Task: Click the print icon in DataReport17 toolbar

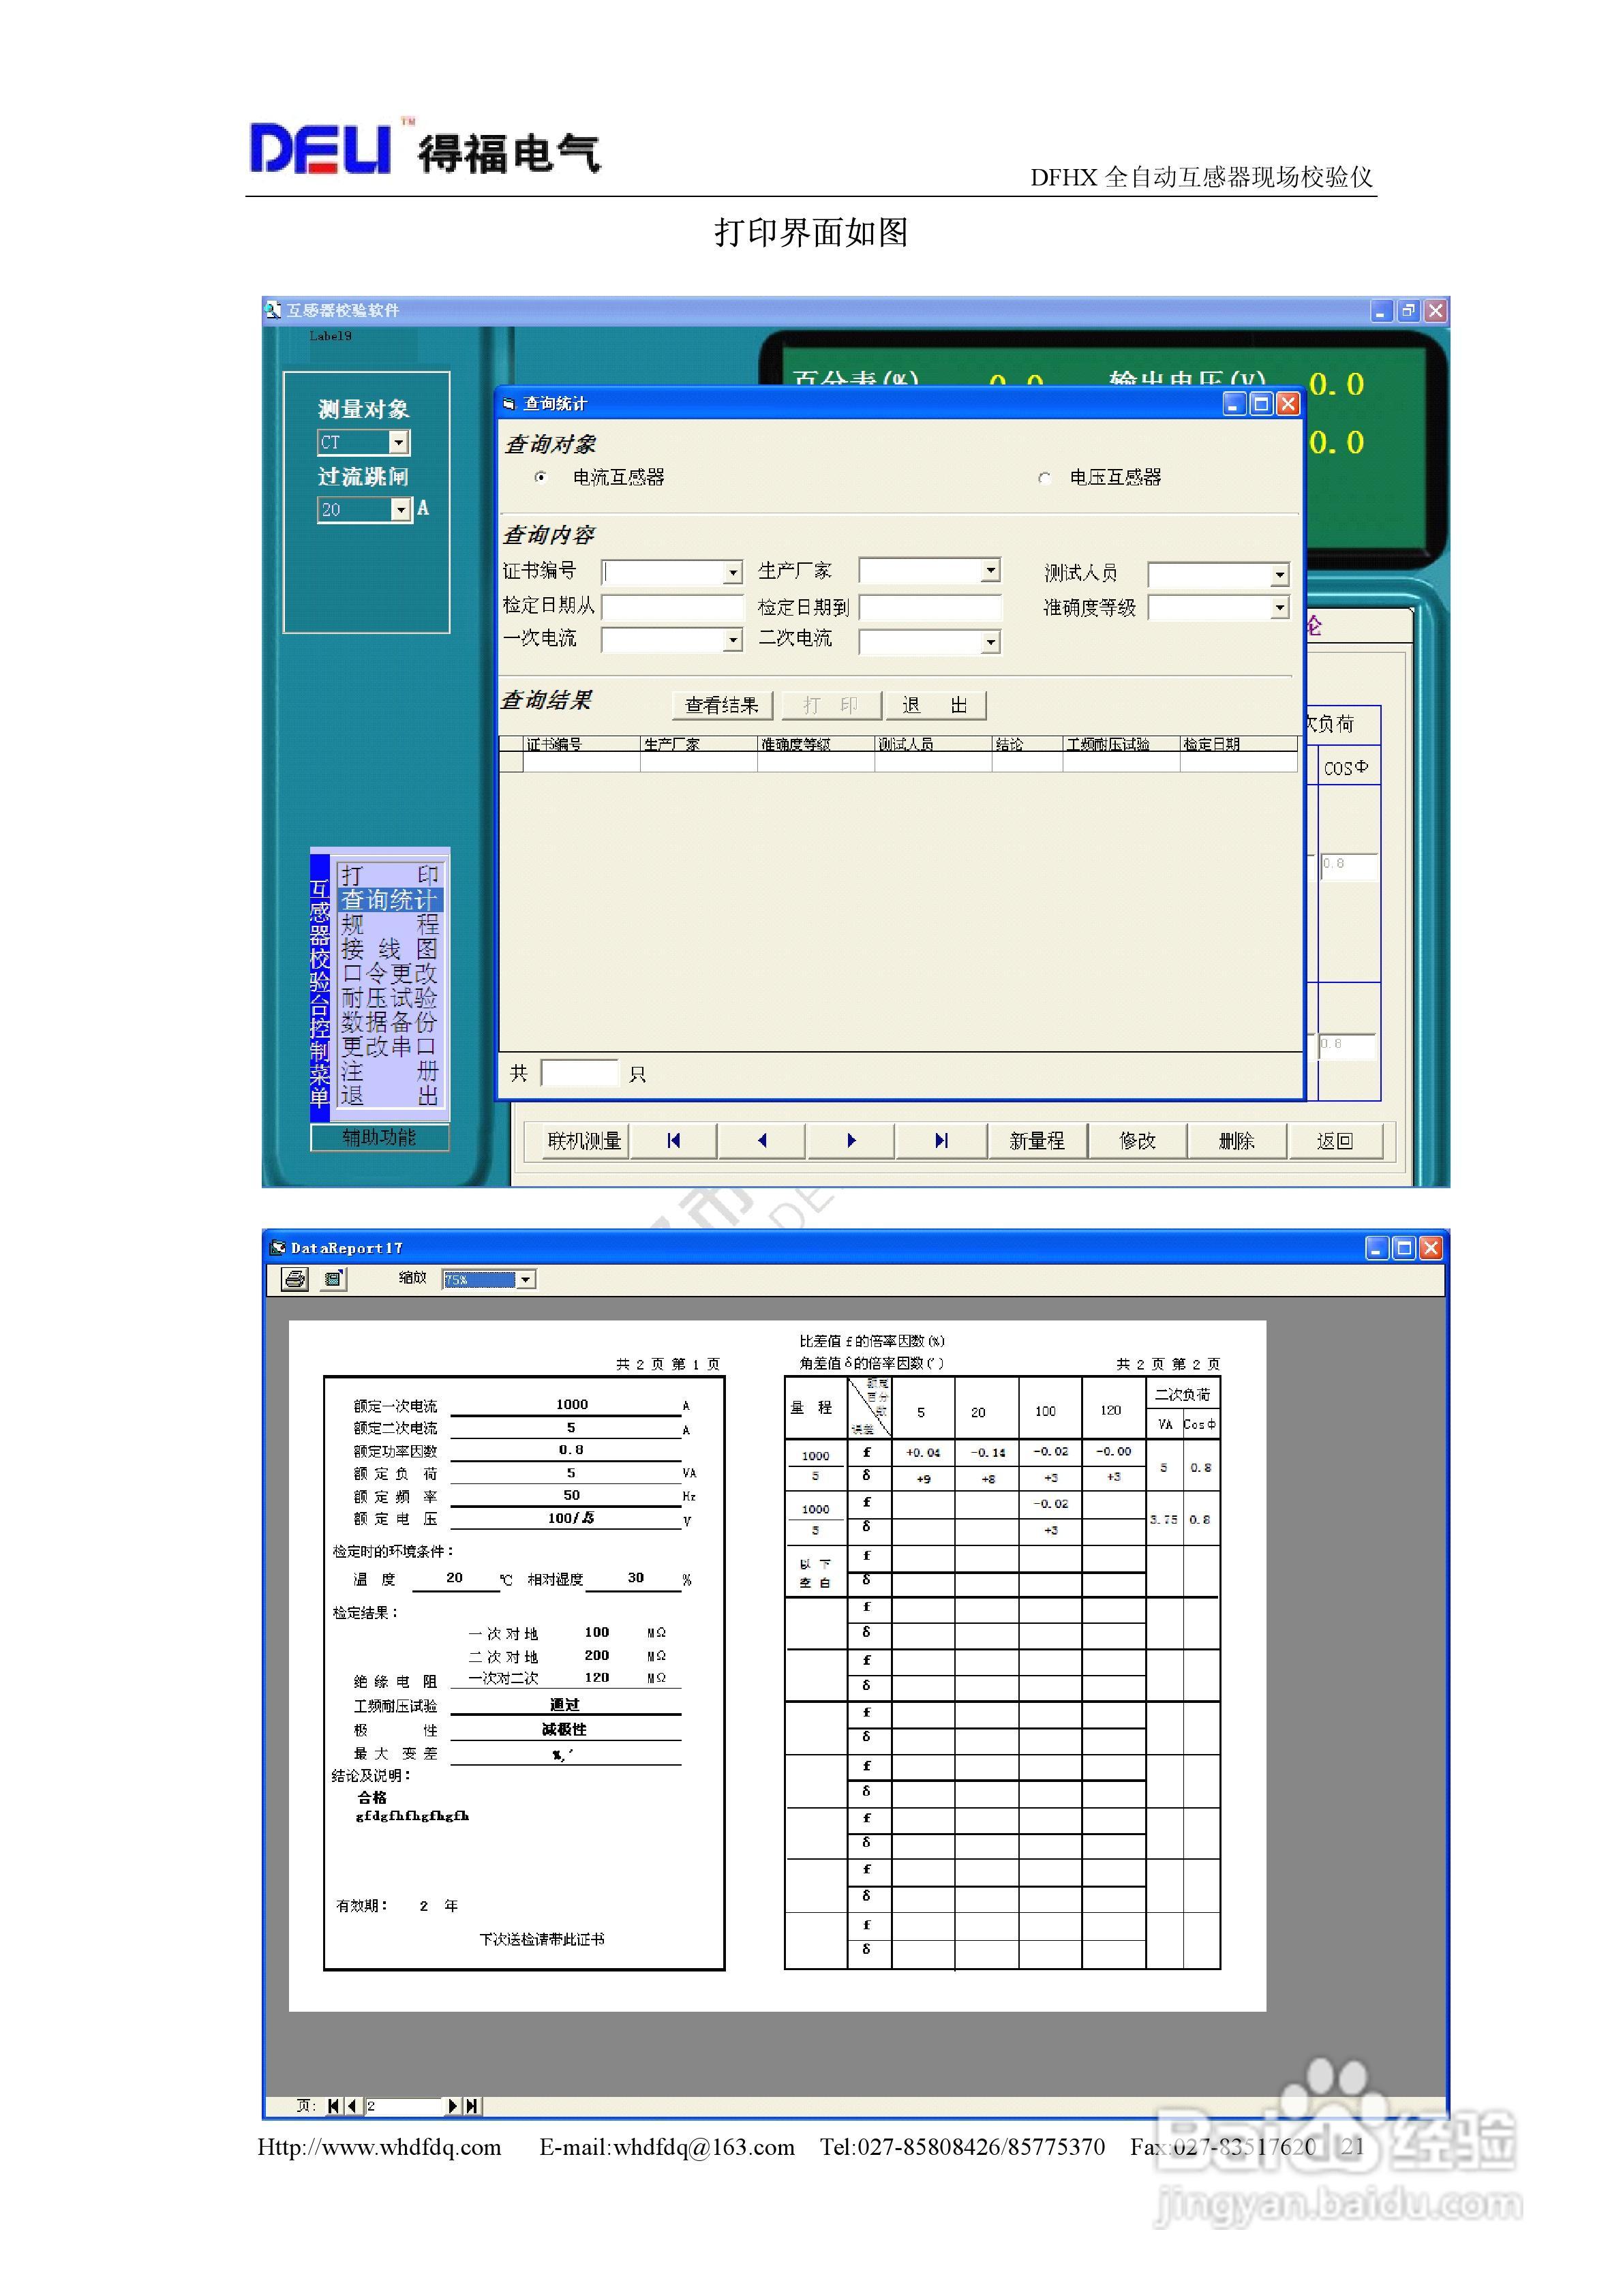Action: tap(294, 1278)
